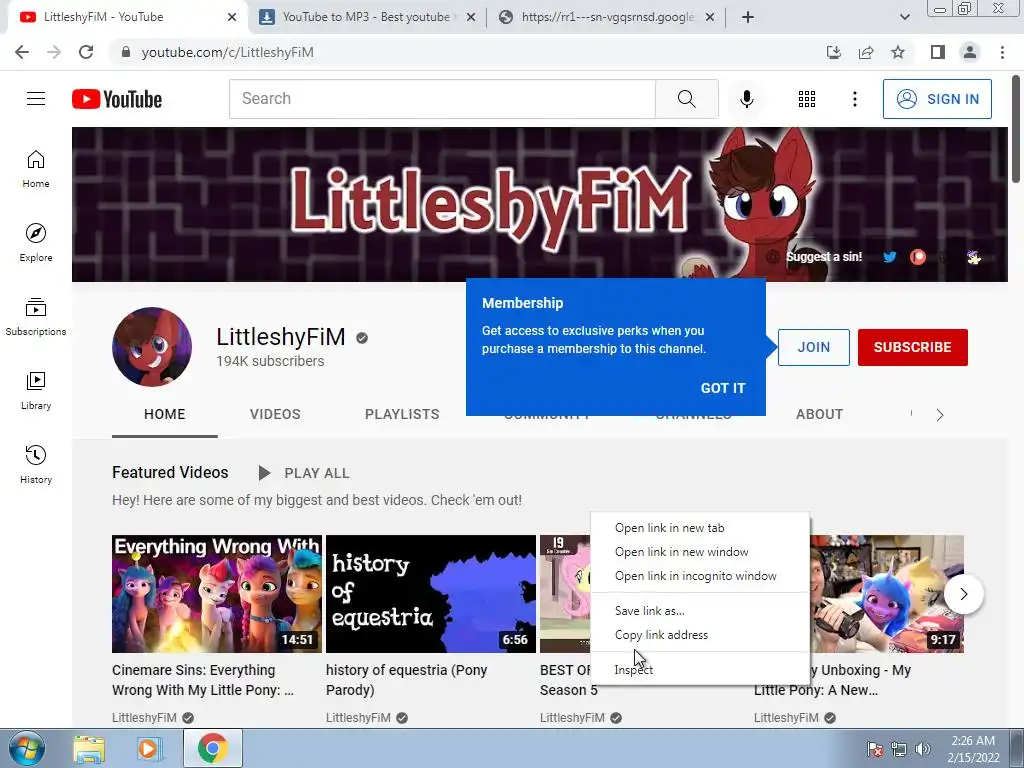The image size is (1024, 768).
Task: Click the share page icon in address bar
Action: 867,52
